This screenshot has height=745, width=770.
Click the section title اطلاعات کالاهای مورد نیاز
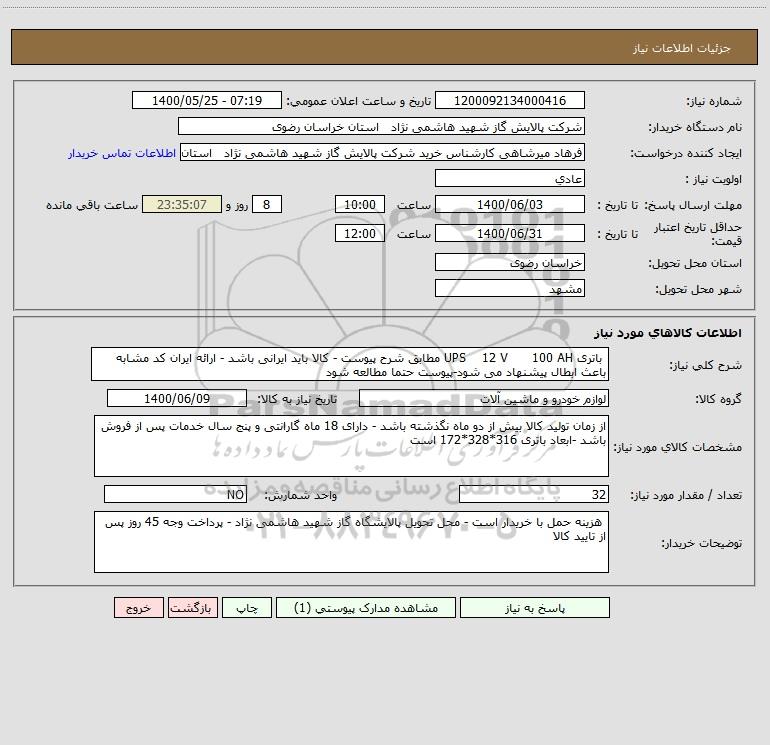[668, 333]
